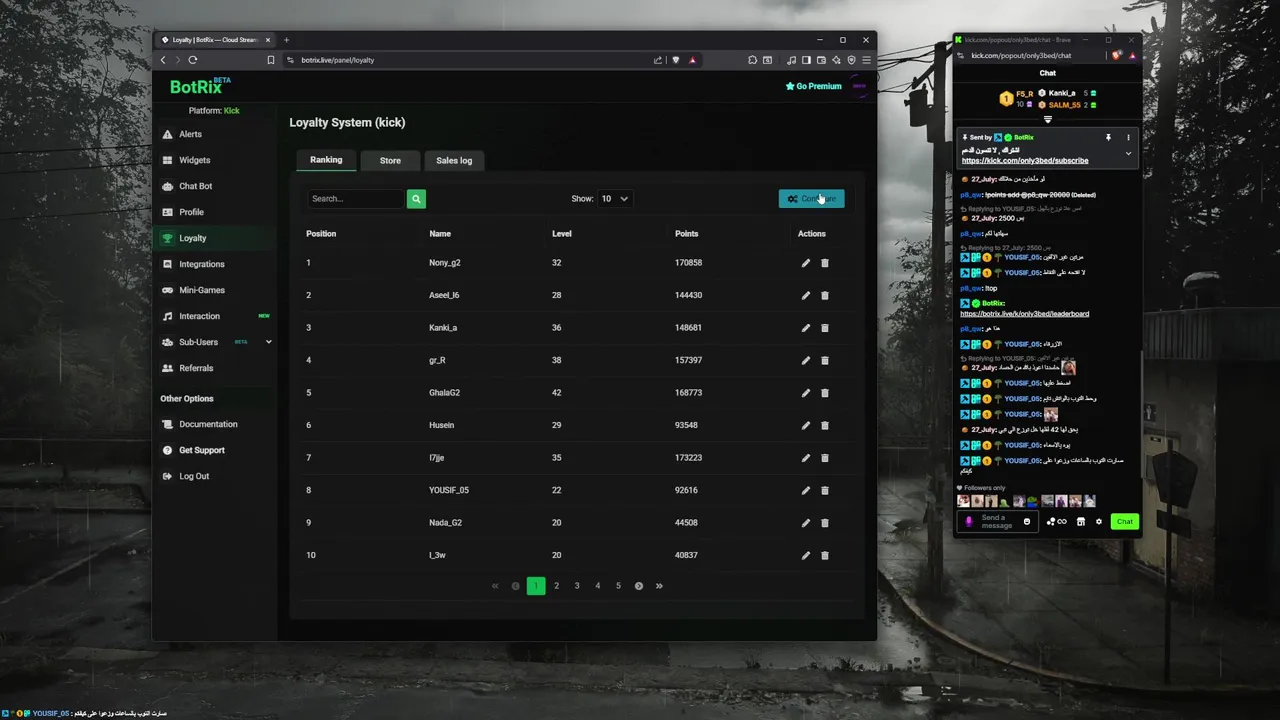This screenshot has width=1280, height=720.
Task: Open the pinned message three-dot menu
Action: click(1128, 138)
